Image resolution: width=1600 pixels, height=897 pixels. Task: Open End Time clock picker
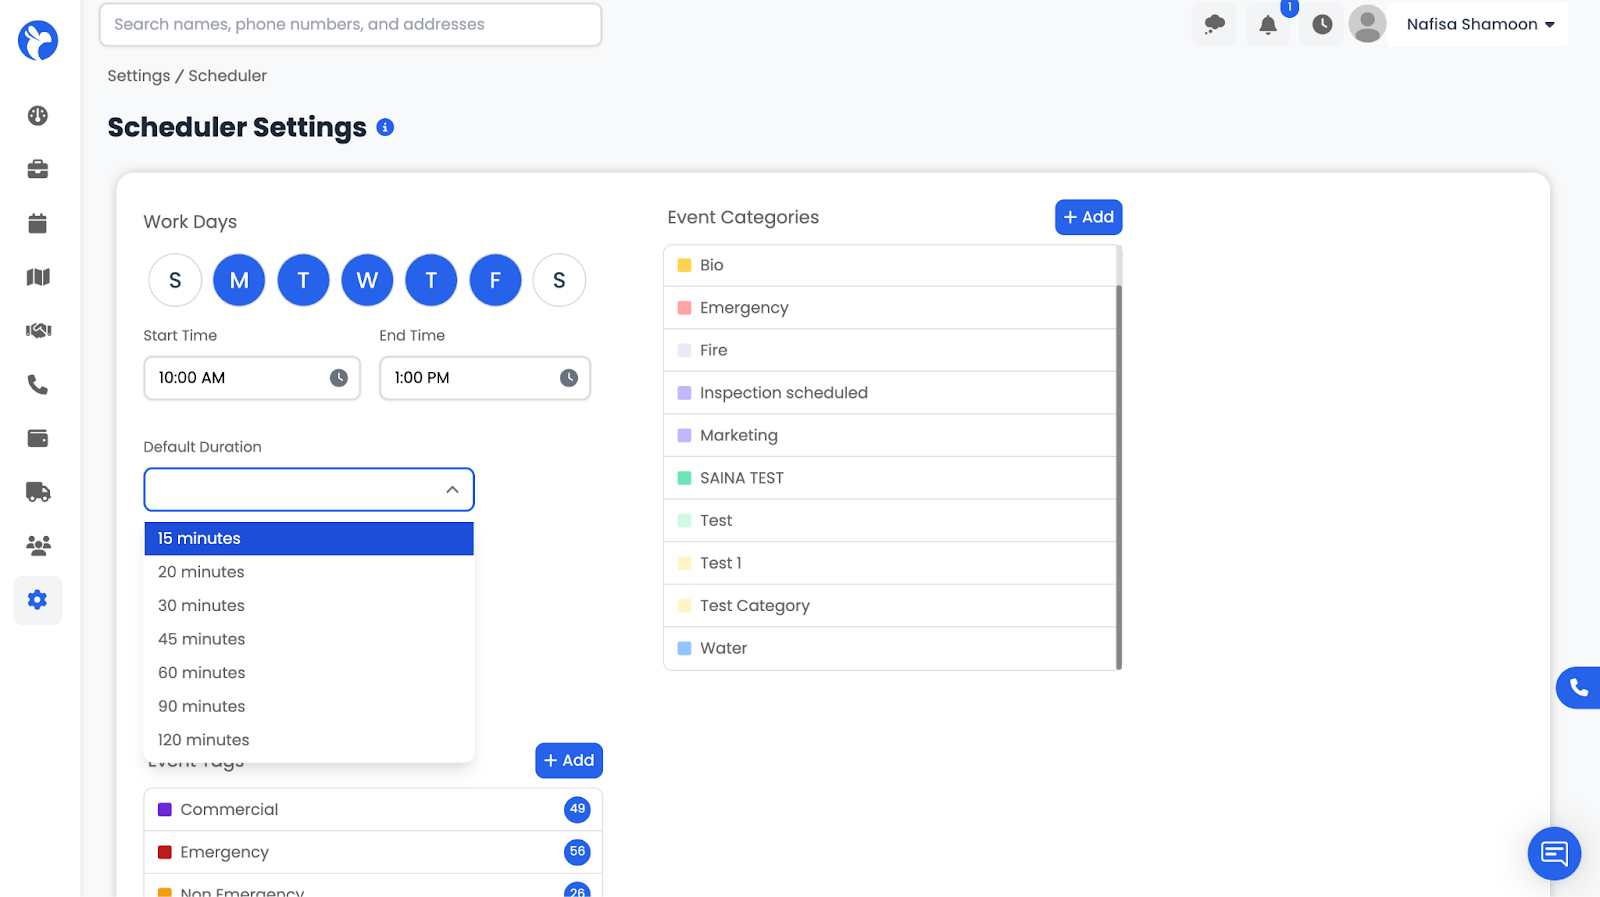569,378
